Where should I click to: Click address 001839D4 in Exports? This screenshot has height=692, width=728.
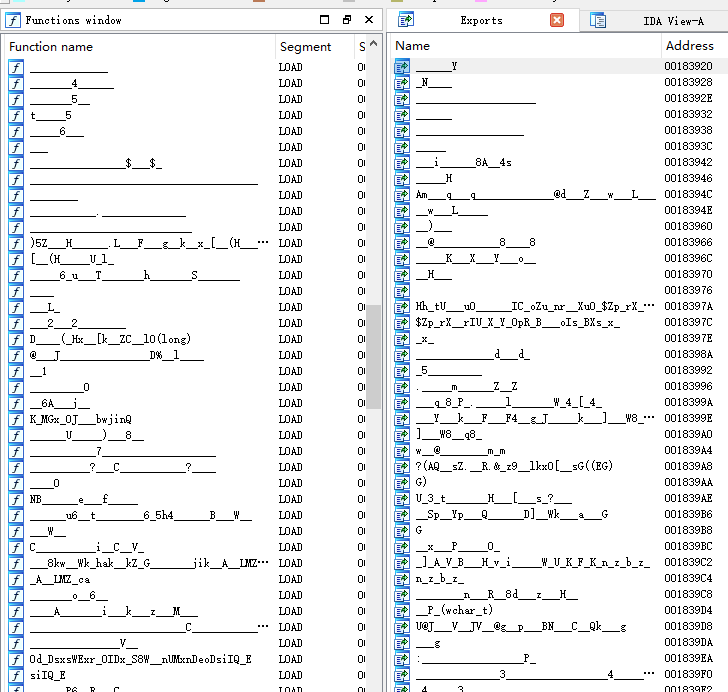pyautogui.click(x=688, y=610)
